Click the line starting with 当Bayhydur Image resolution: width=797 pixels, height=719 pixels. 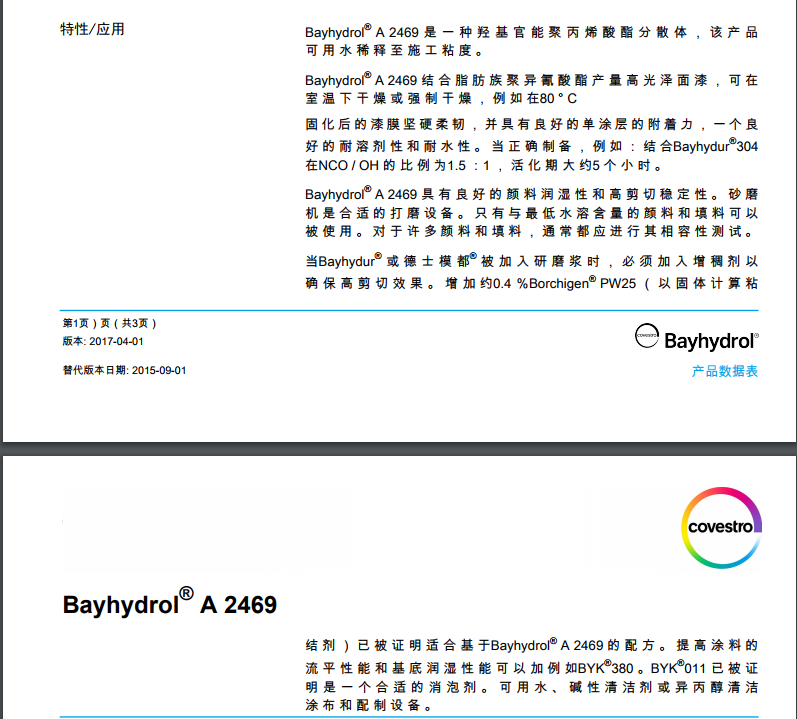531,262
